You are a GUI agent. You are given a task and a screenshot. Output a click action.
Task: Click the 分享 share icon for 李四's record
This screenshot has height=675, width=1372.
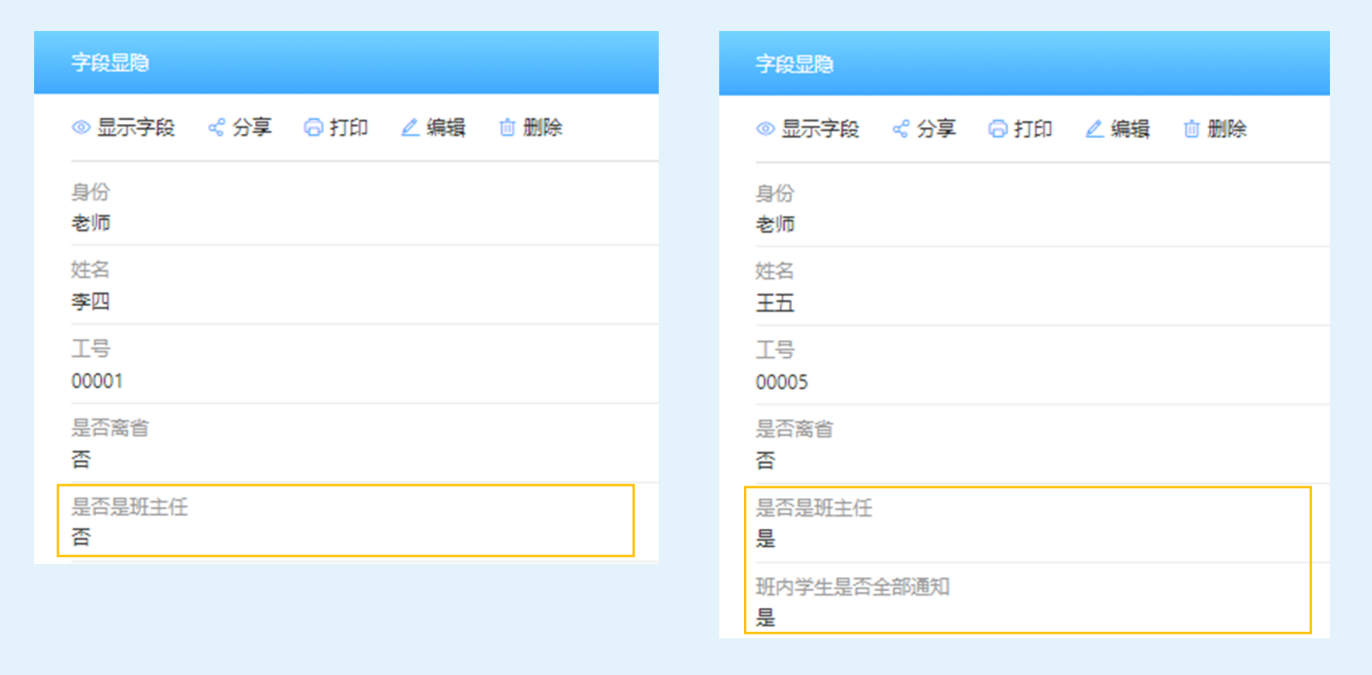click(x=216, y=128)
